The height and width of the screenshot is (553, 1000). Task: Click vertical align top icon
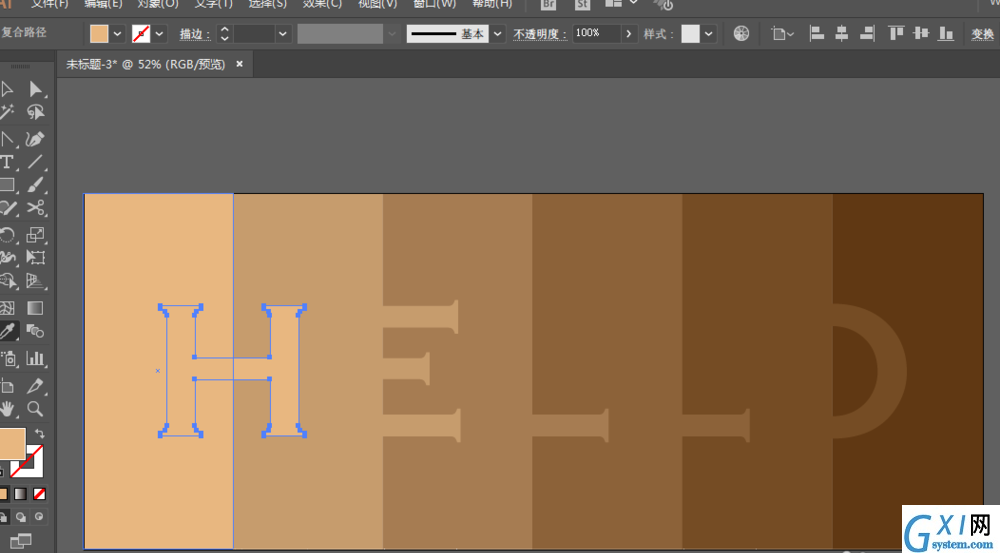click(x=896, y=33)
